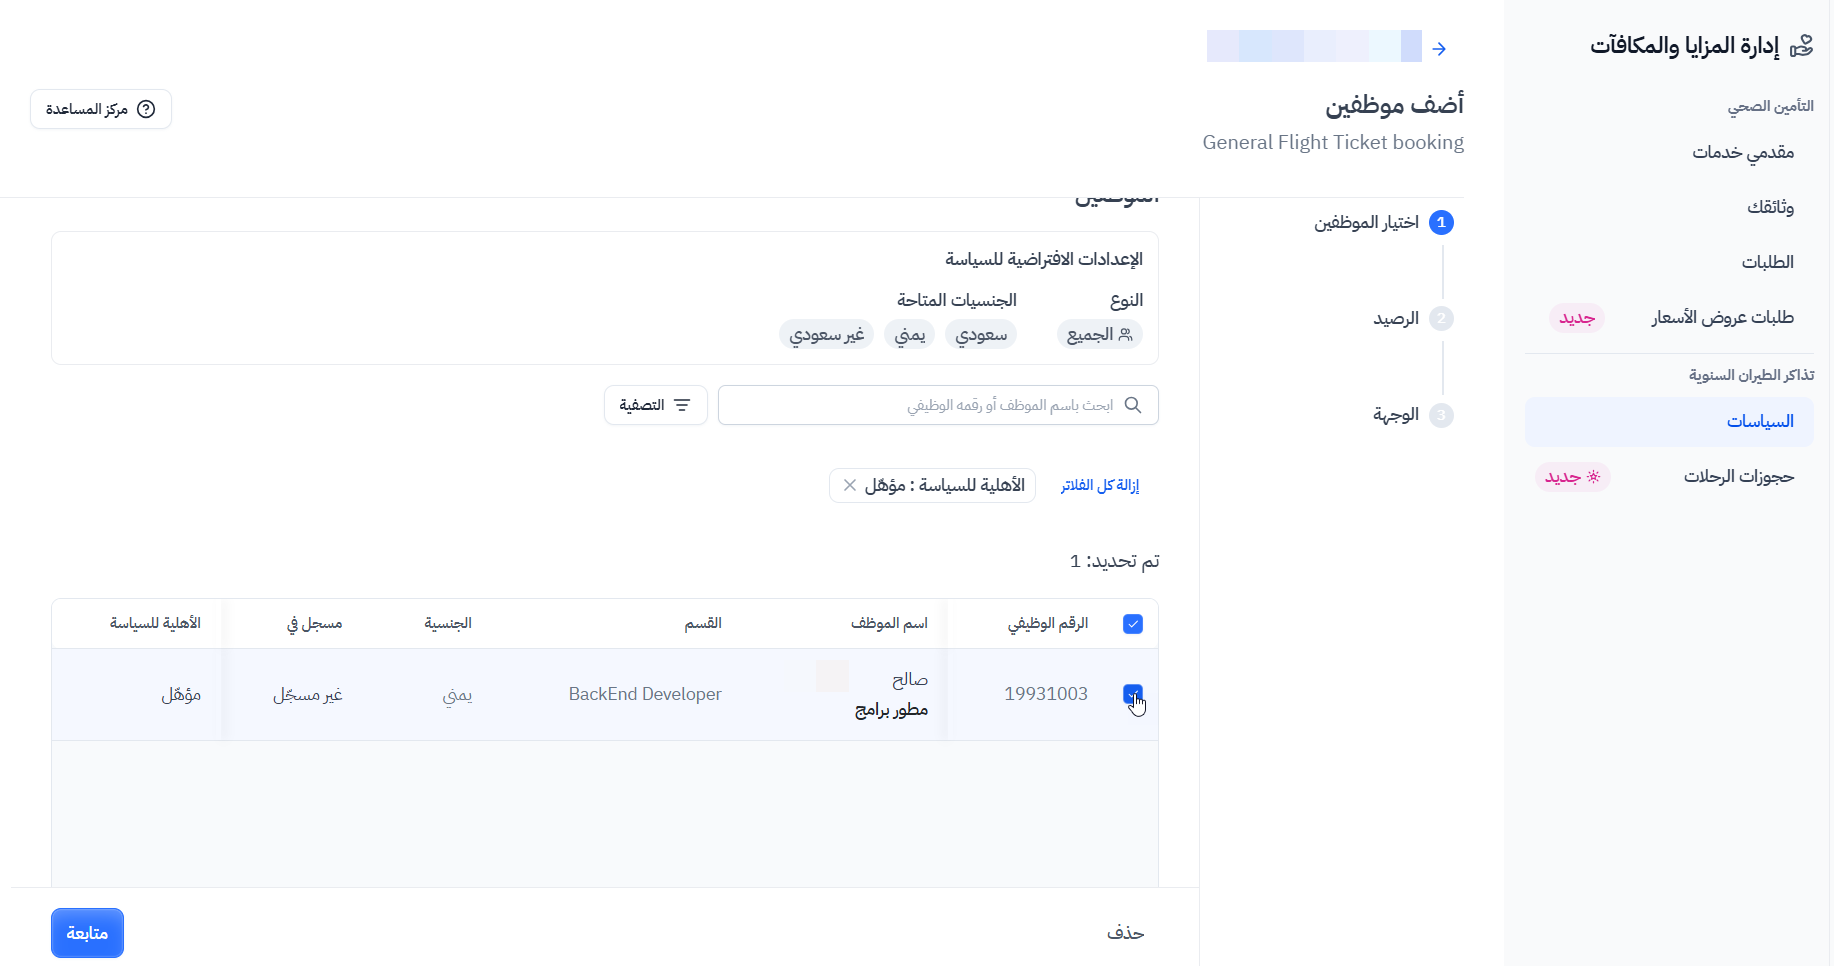This screenshot has height=966, width=1834.
Task: Remove the eligibility filter chip with X
Action: (x=850, y=485)
